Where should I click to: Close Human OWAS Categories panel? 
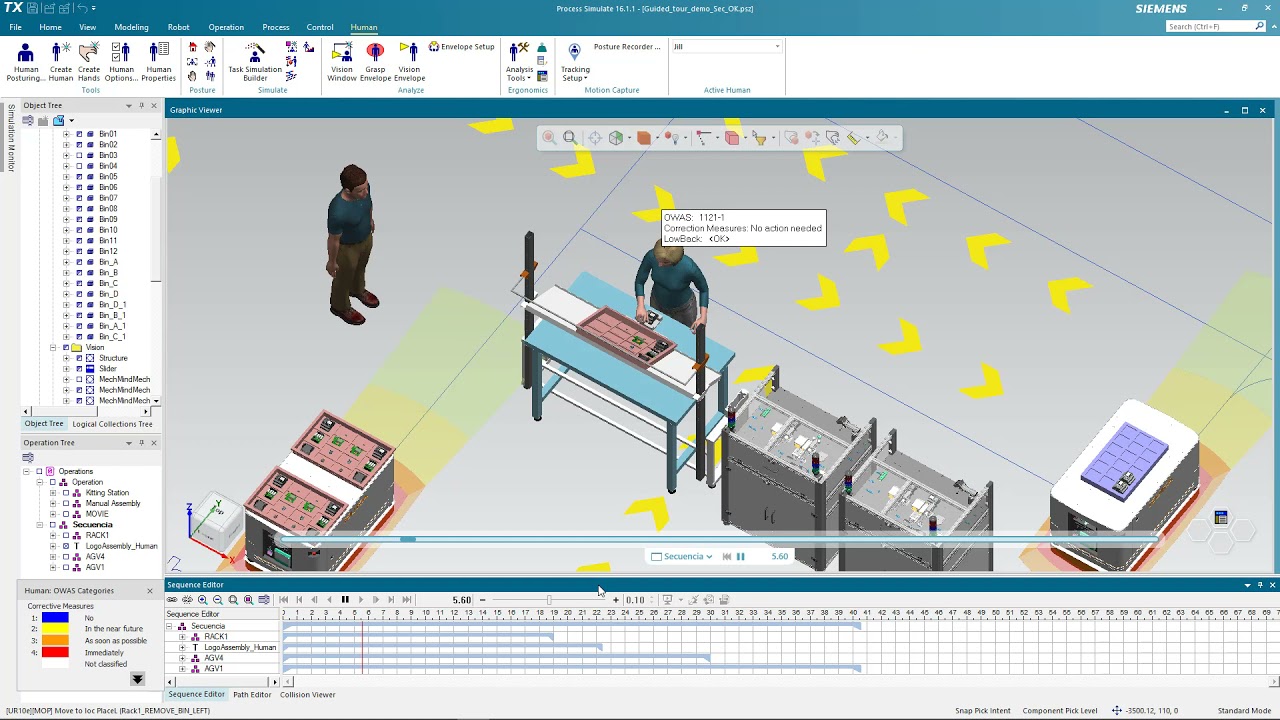point(150,591)
